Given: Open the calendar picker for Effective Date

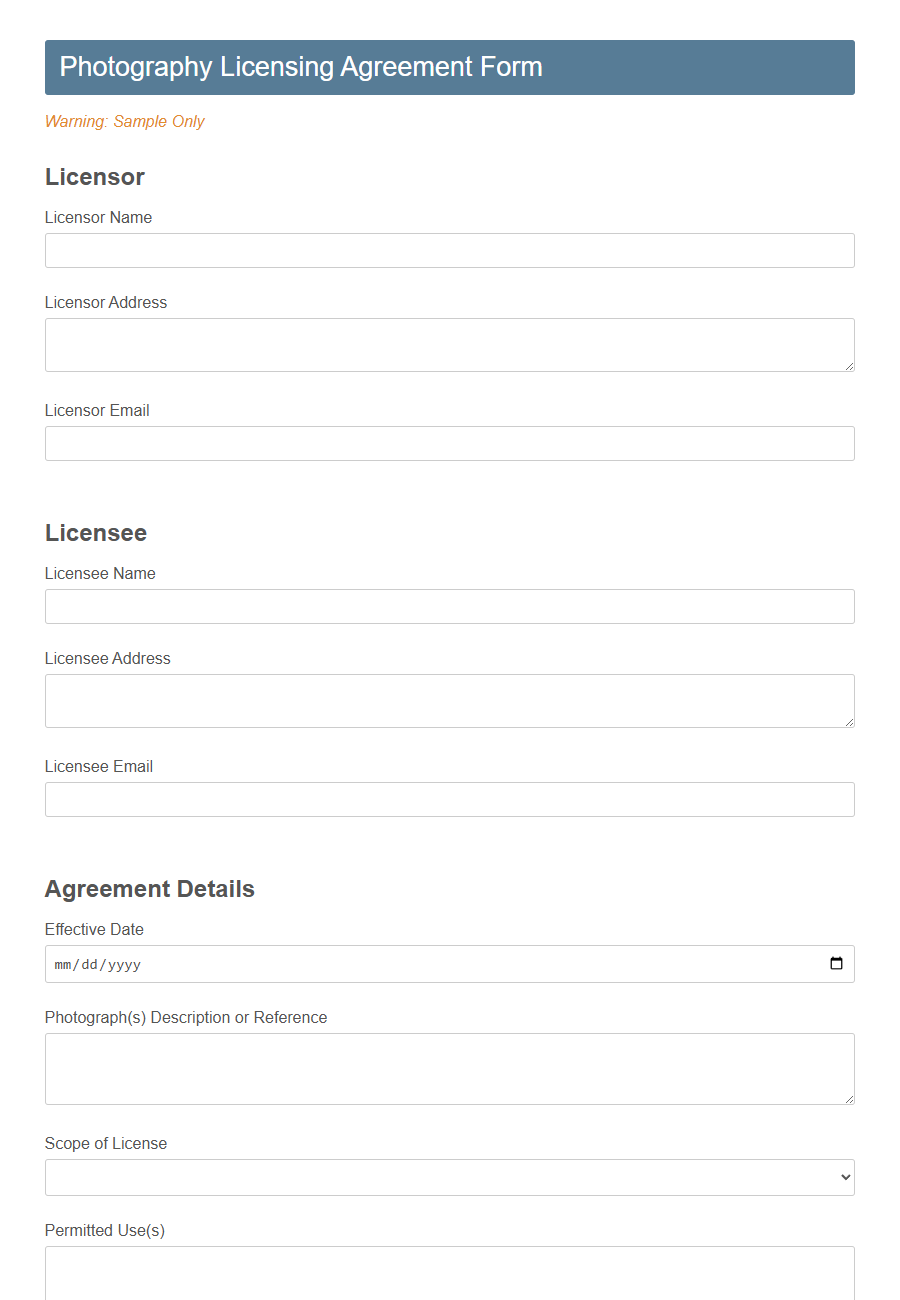Looking at the screenshot, I should click(836, 963).
